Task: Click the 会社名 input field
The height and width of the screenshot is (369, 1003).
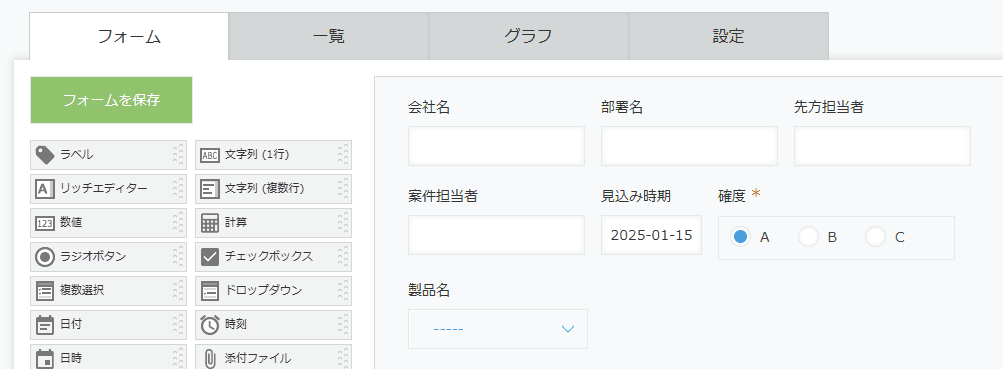Action: coord(496,146)
